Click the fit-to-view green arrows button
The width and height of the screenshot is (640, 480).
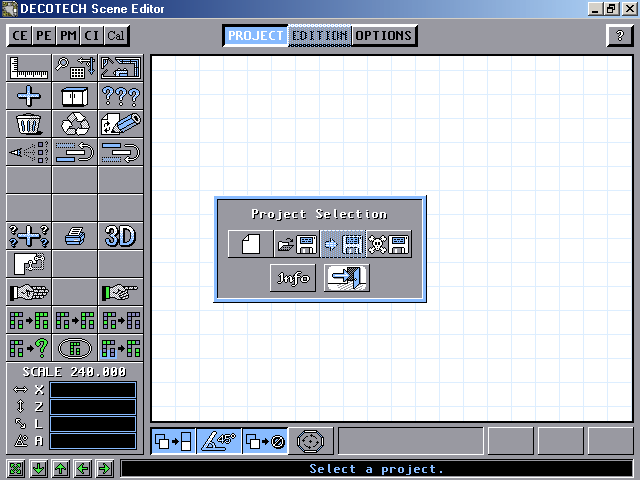[x=16, y=468]
